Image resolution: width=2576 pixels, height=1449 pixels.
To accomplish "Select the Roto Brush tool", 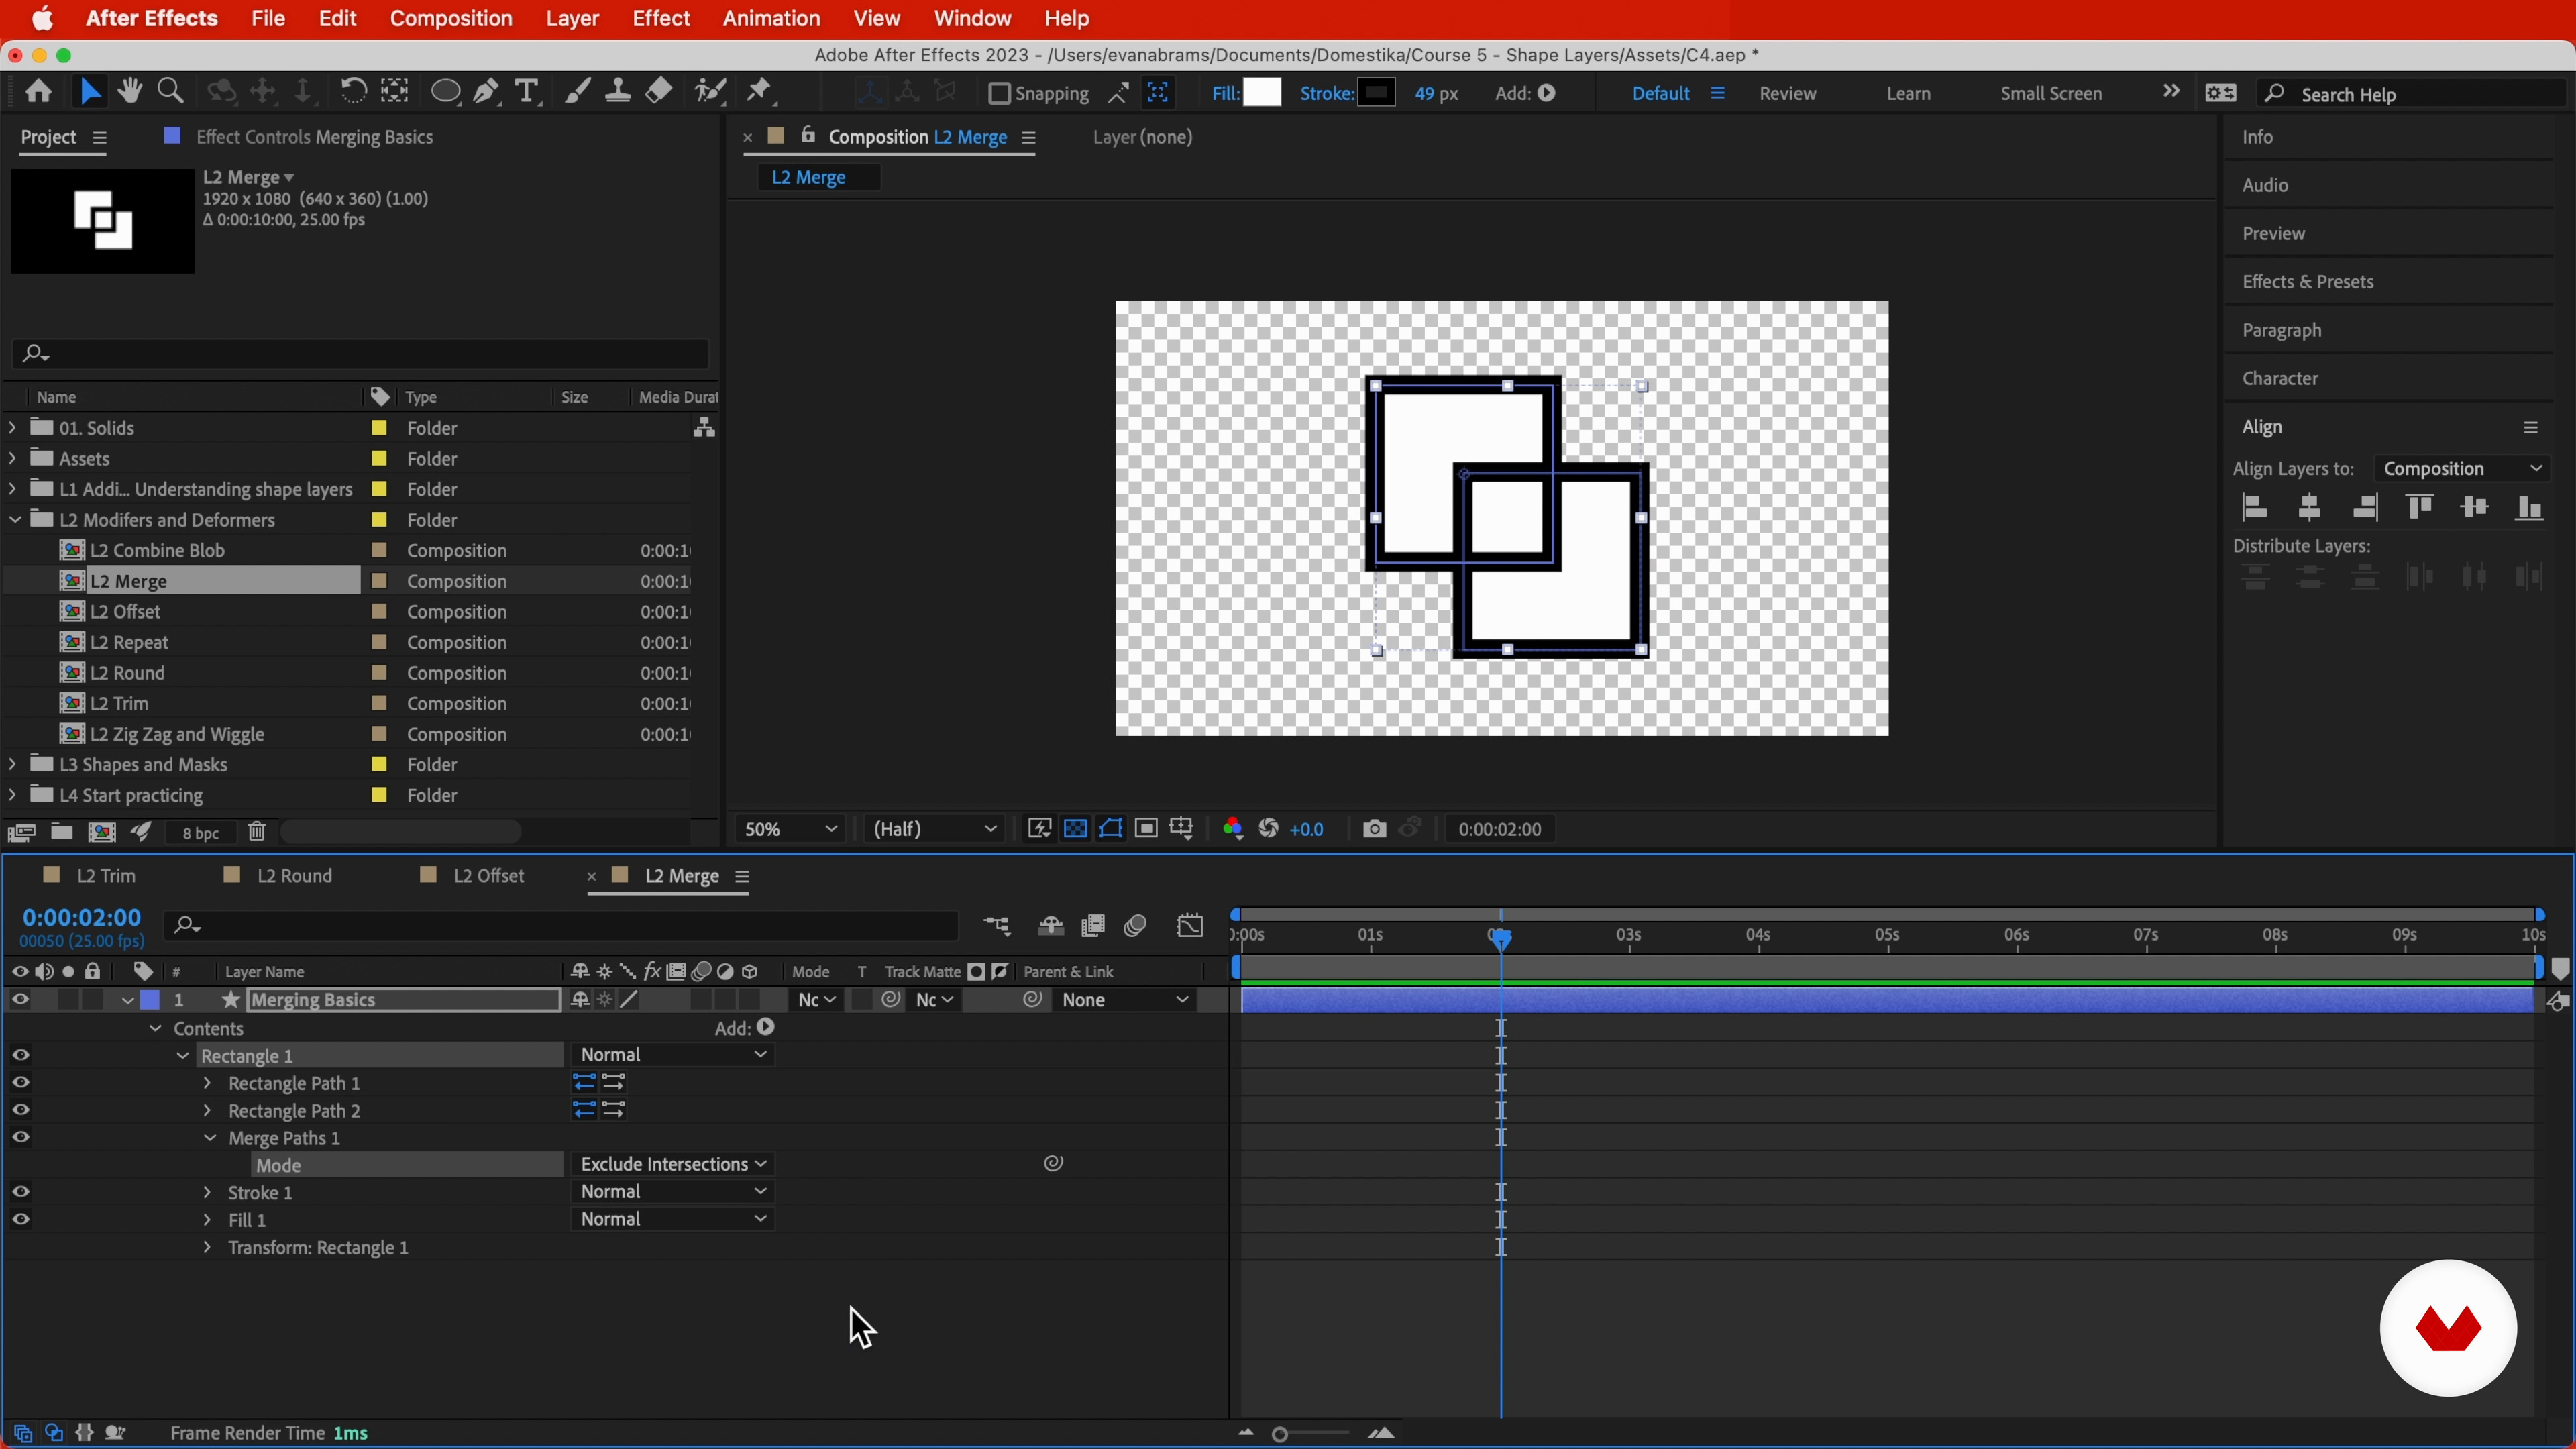I will 710,92.
